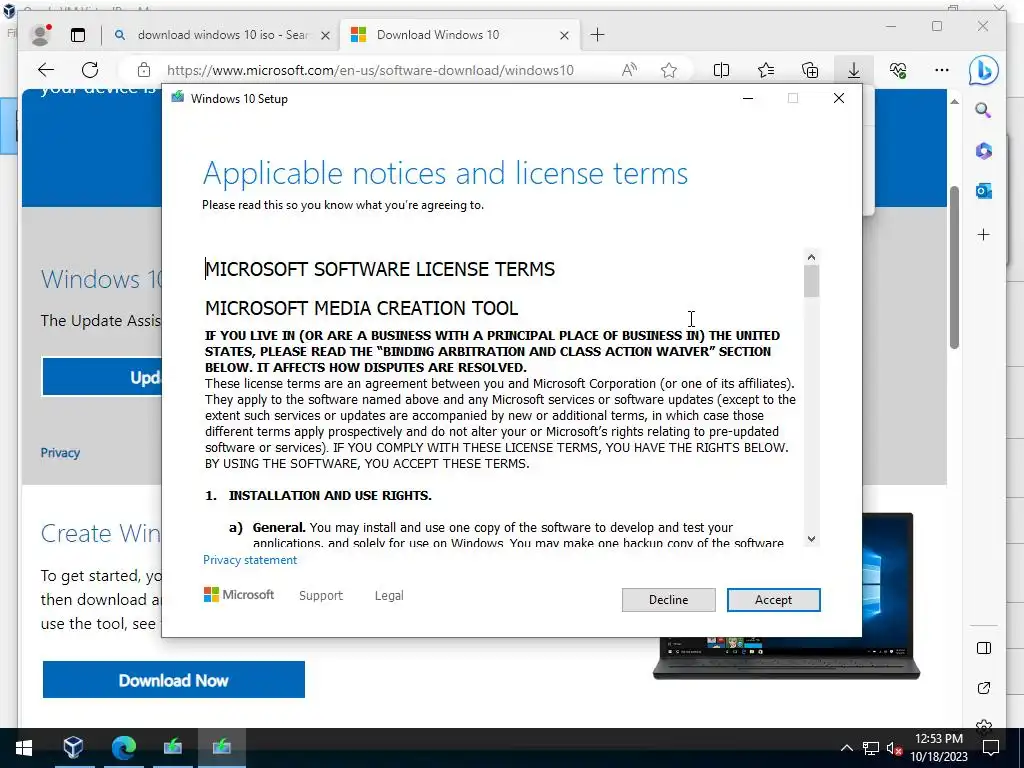Select the Download Windows 10 tab
This screenshot has width=1024, height=768.
point(438,35)
